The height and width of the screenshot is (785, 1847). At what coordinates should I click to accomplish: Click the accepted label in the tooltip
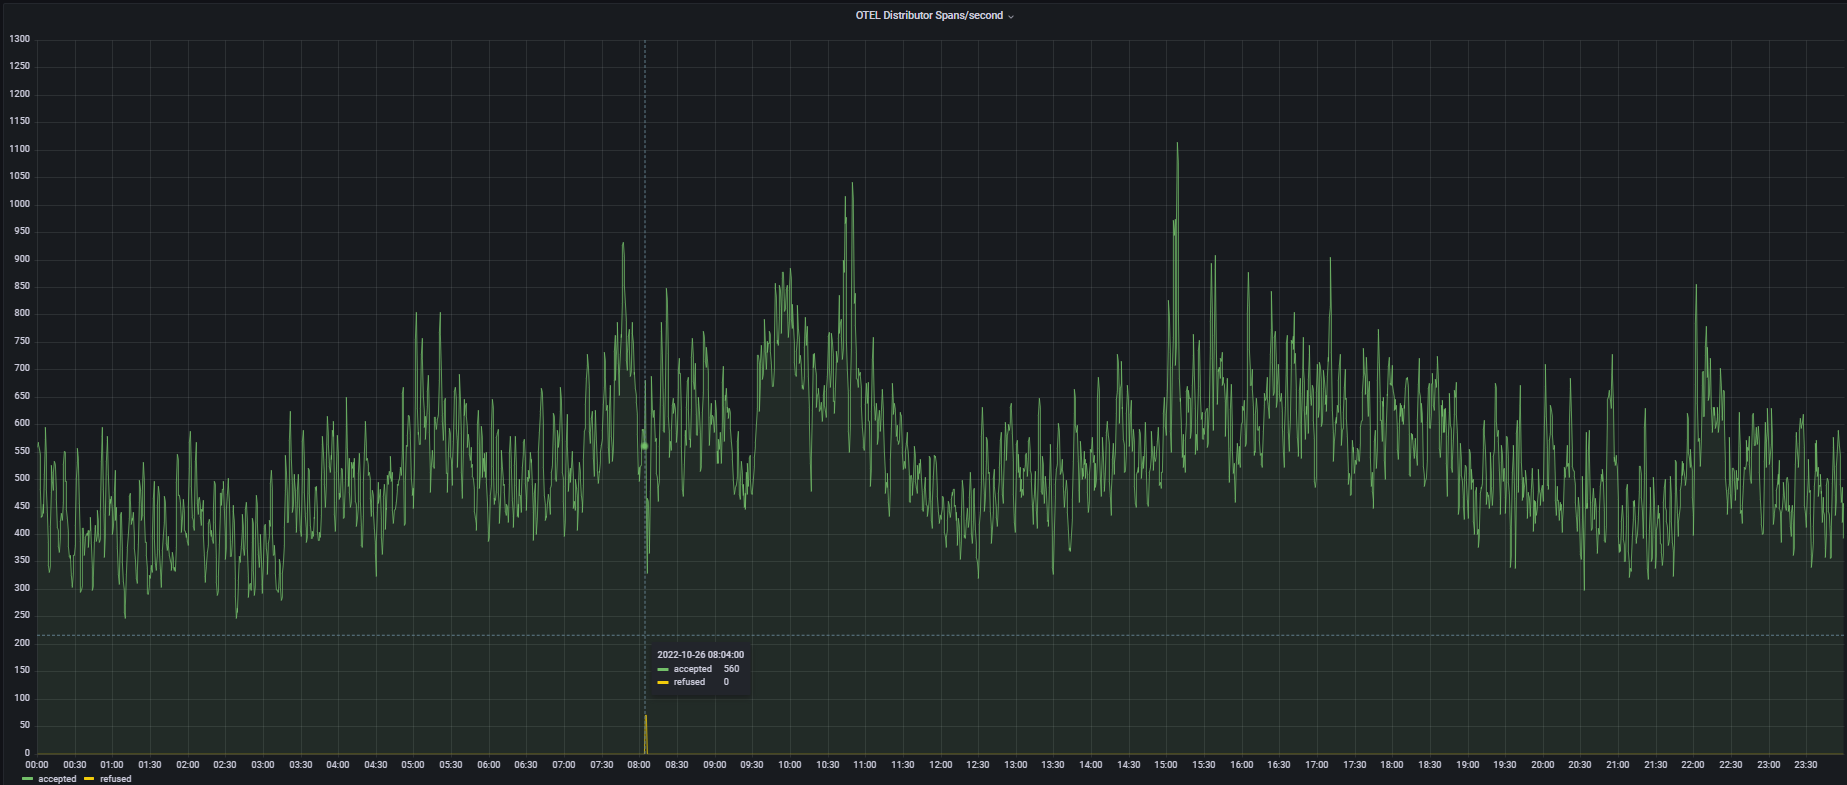692,669
